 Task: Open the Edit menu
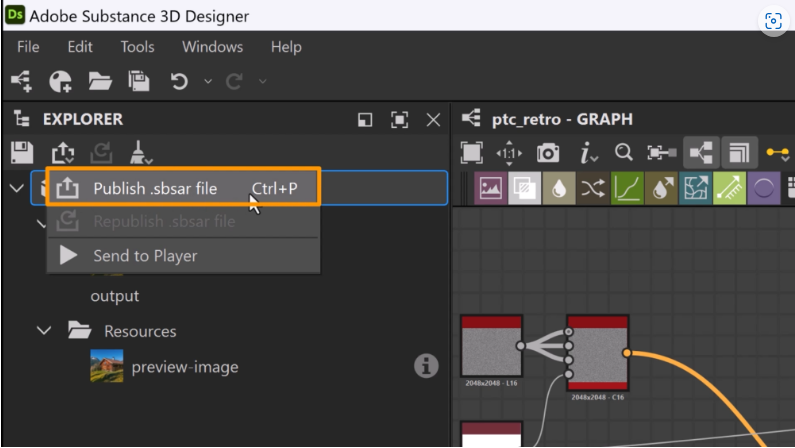point(80,47)
